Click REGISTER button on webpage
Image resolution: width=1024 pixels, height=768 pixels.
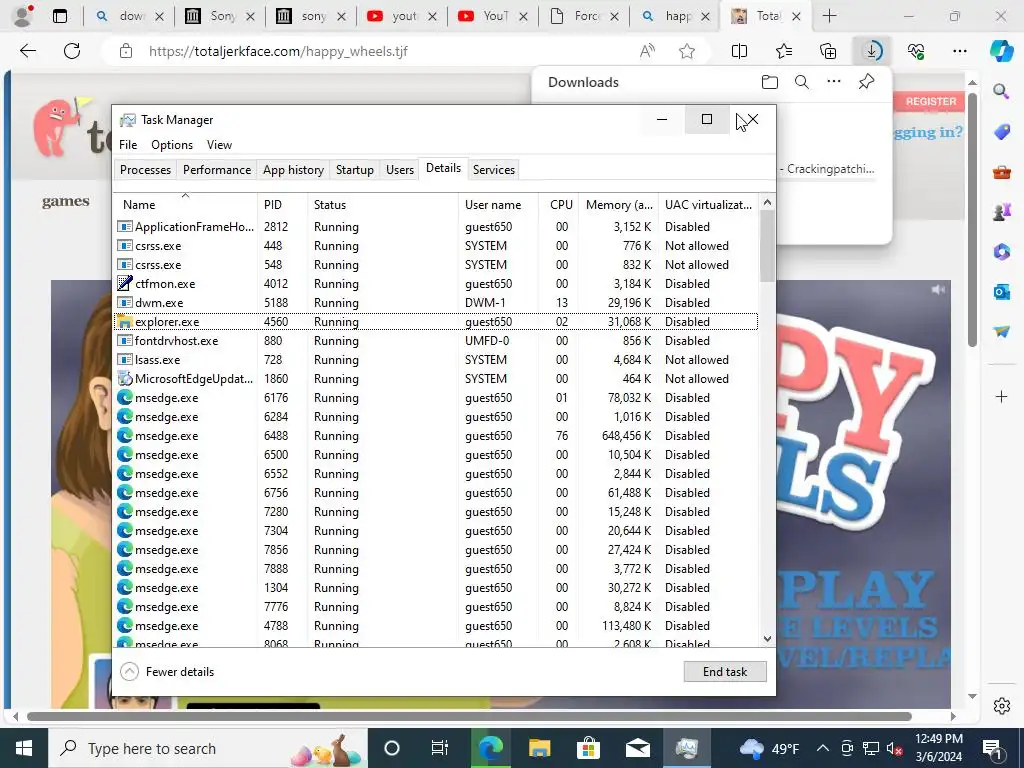point(930,102)
